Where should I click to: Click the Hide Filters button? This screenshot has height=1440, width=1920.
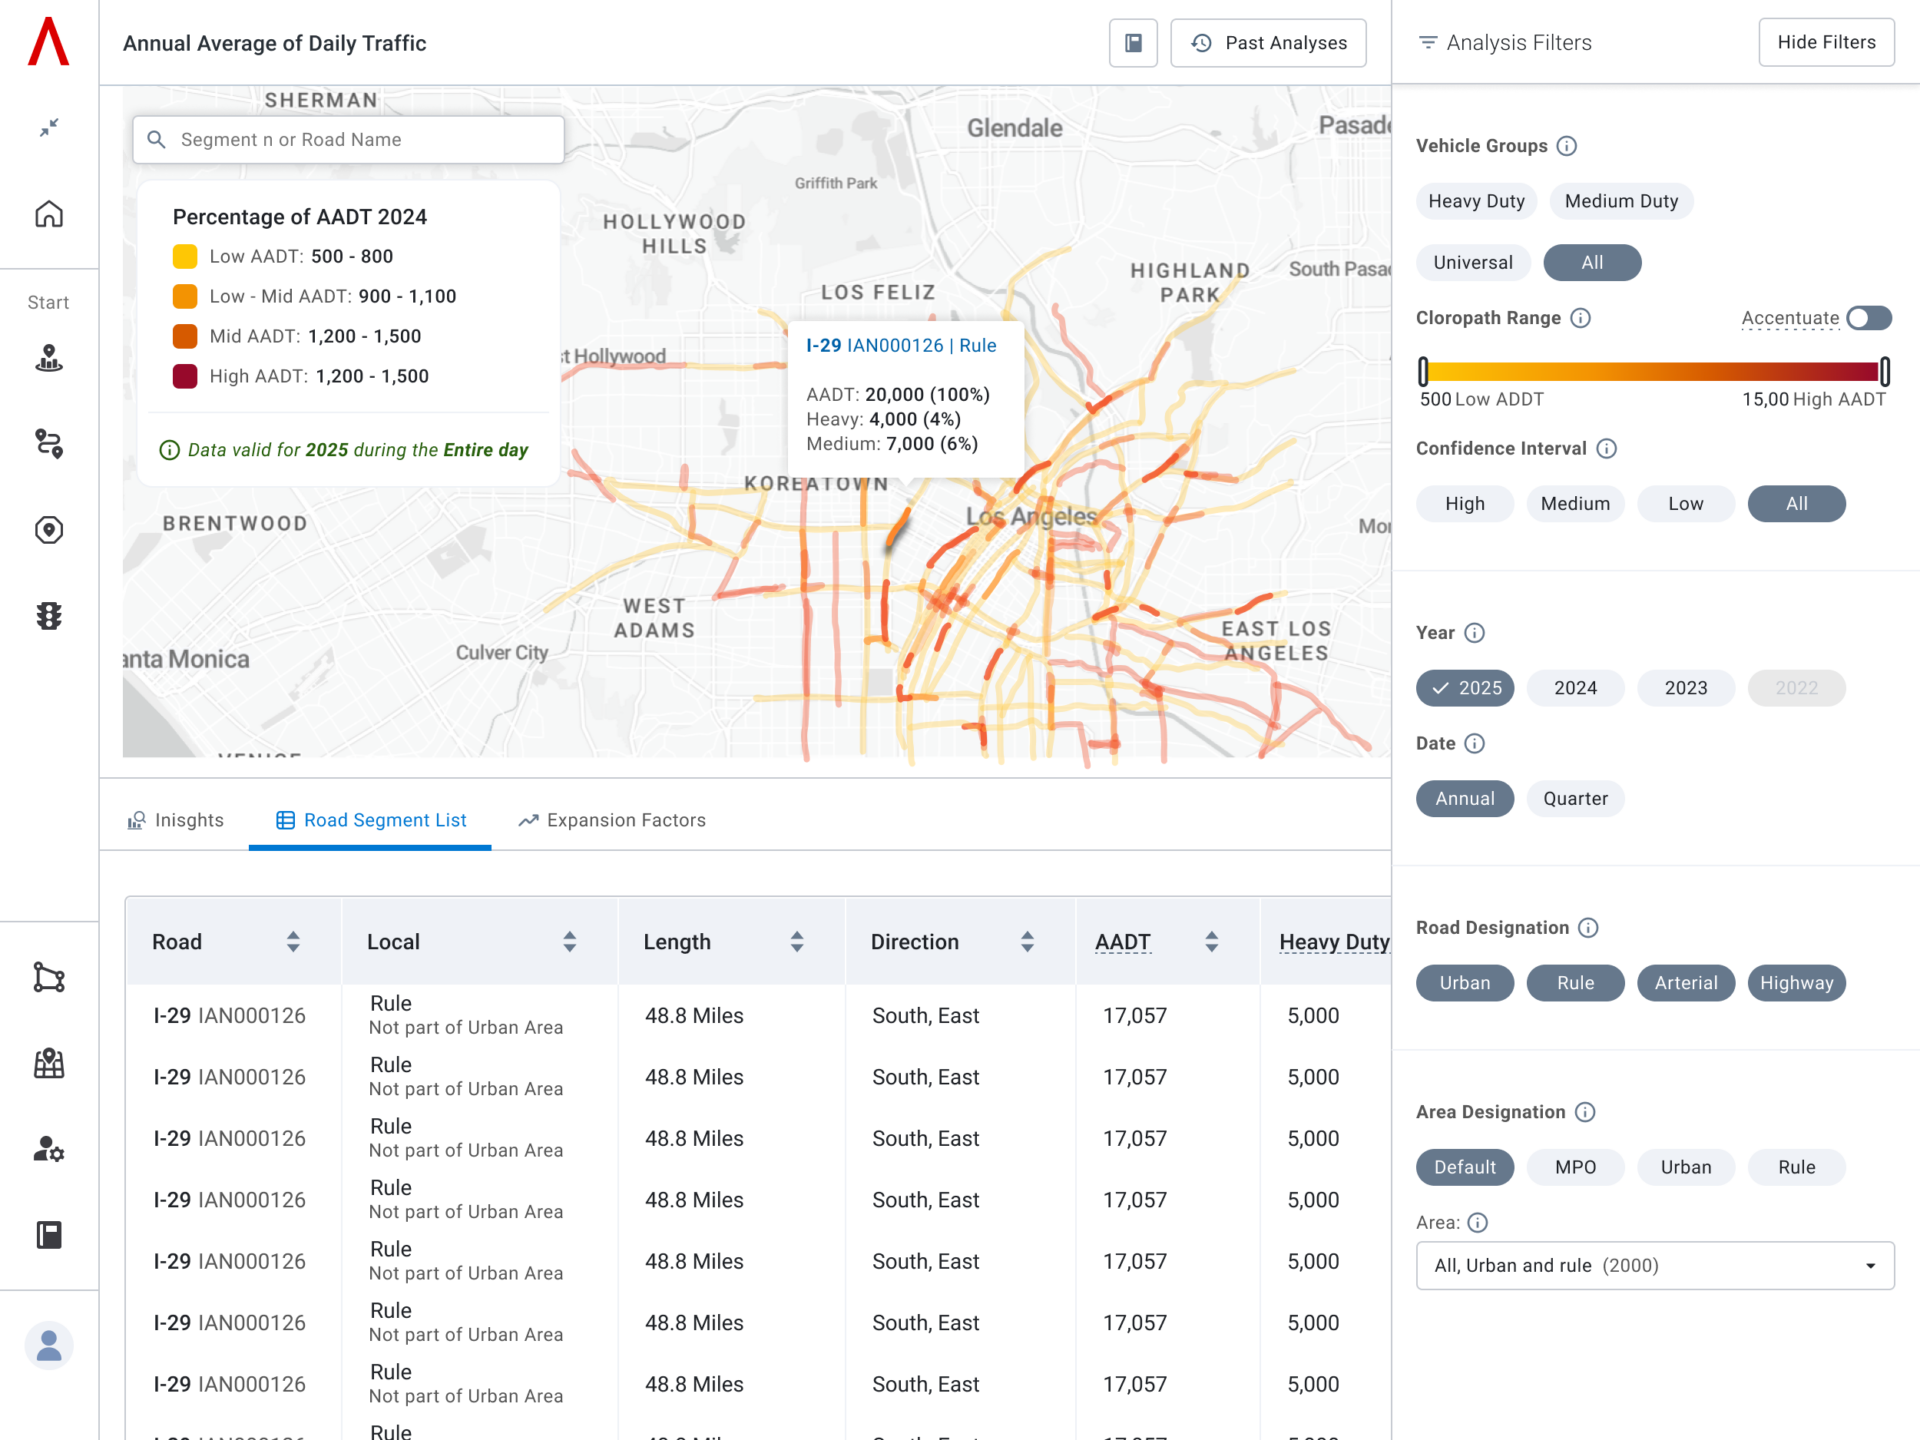tap(1826, 43)
